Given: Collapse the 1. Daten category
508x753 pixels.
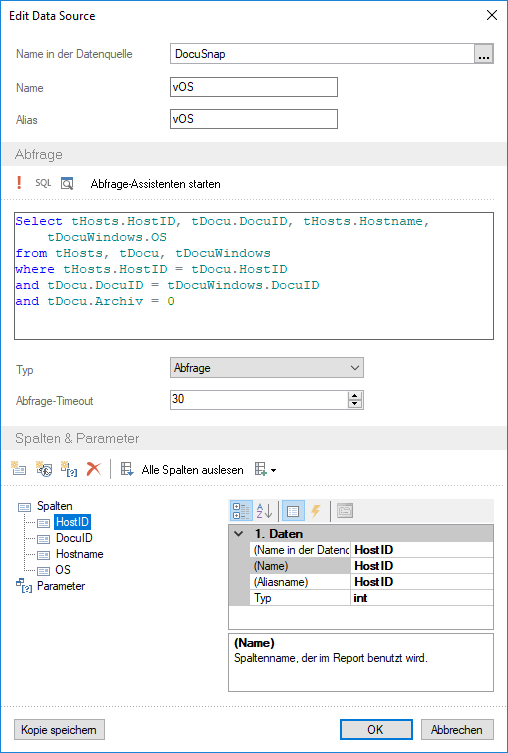Looking at the screenshot, I should click(239, 534).
